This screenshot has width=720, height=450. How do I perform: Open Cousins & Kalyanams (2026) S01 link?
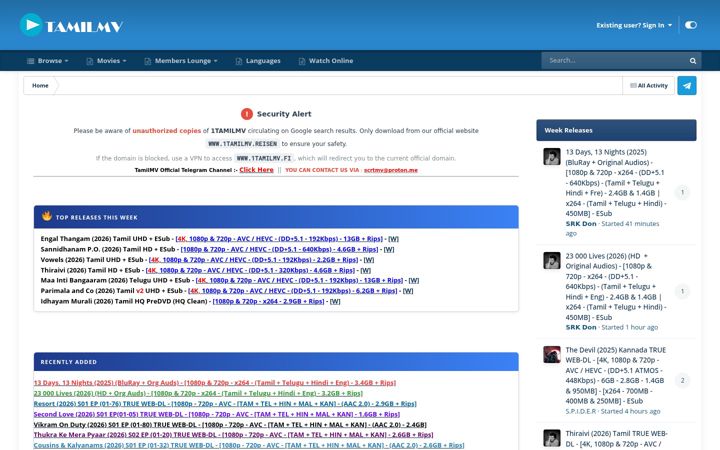click(x=249, y=445)
